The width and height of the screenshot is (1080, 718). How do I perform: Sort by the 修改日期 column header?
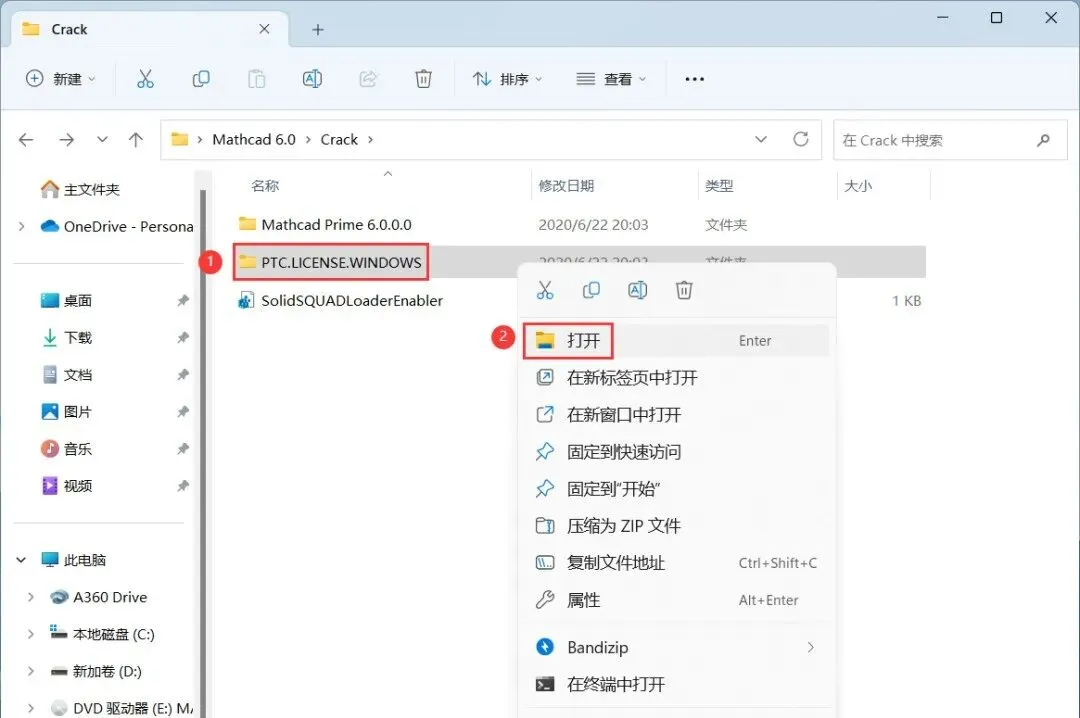(x=566, y=186)
